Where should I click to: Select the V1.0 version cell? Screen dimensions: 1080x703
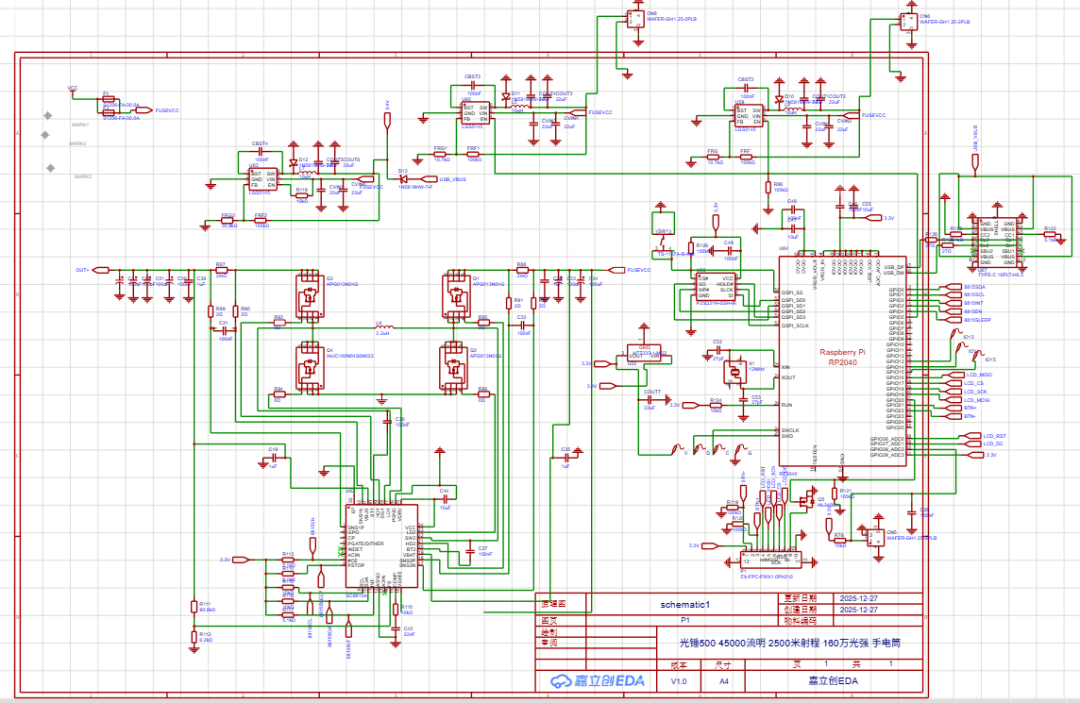coord(679,681)
